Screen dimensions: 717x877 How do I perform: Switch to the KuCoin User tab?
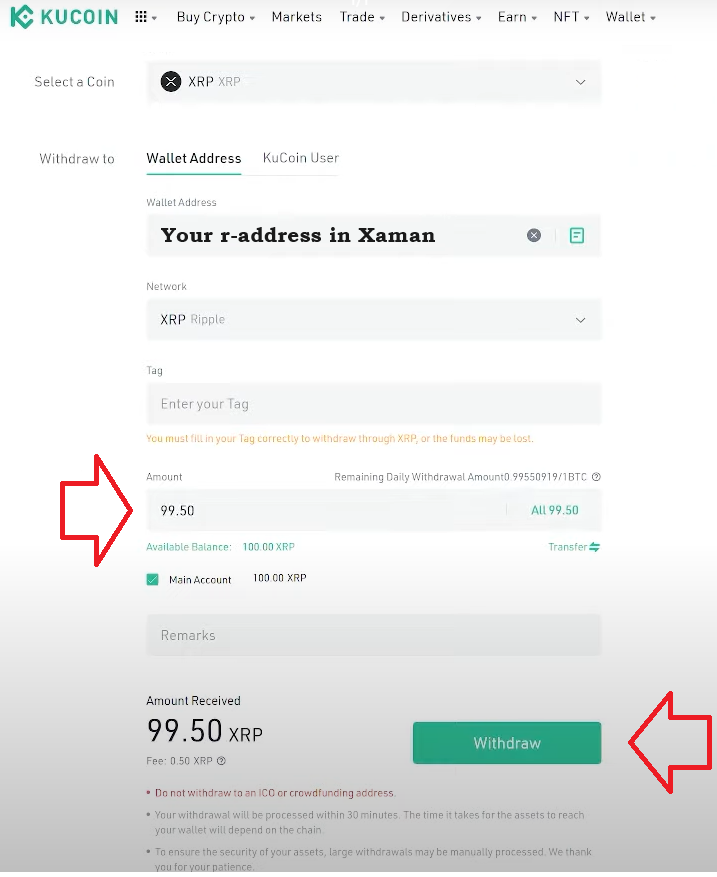tap(300, 158)
